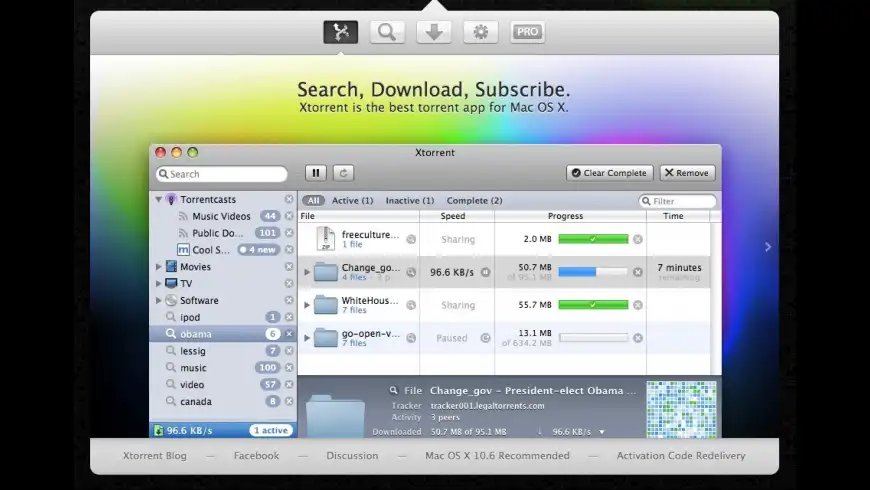Resume the paused go-open-v torrent
The image size is (870, 490).
pos(485,338)
